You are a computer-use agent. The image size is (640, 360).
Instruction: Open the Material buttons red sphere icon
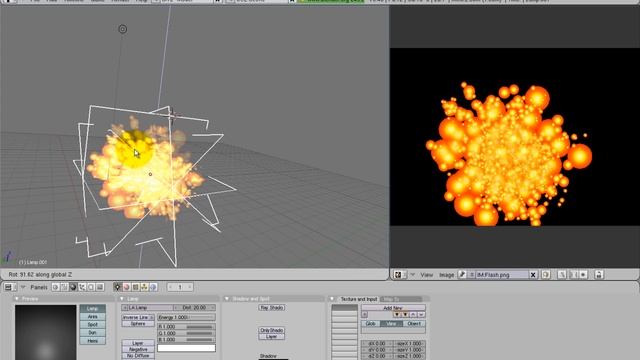pos(127,287)
